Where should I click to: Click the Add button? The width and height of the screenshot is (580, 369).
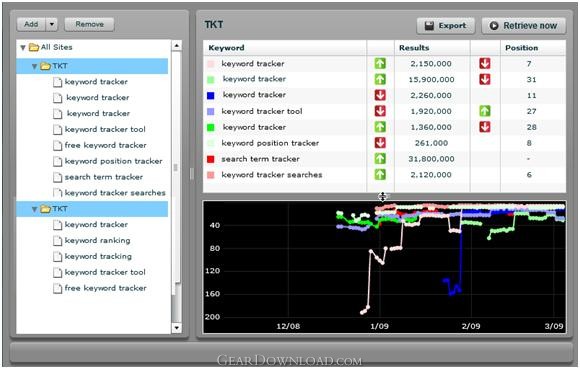pyautogui.click(x=31, y=24)
